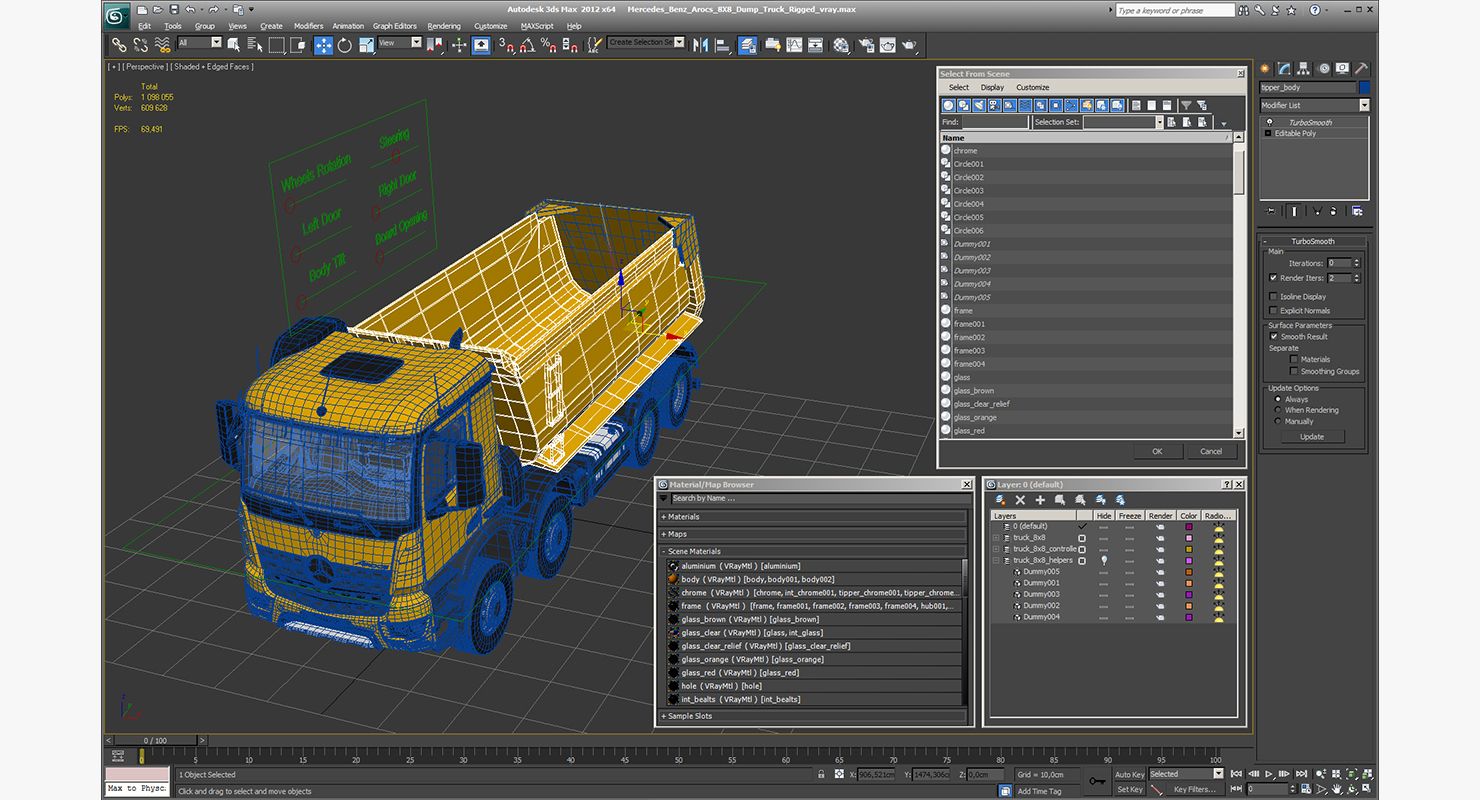Toggle Smooth Result checkbox

[1273, 336]
